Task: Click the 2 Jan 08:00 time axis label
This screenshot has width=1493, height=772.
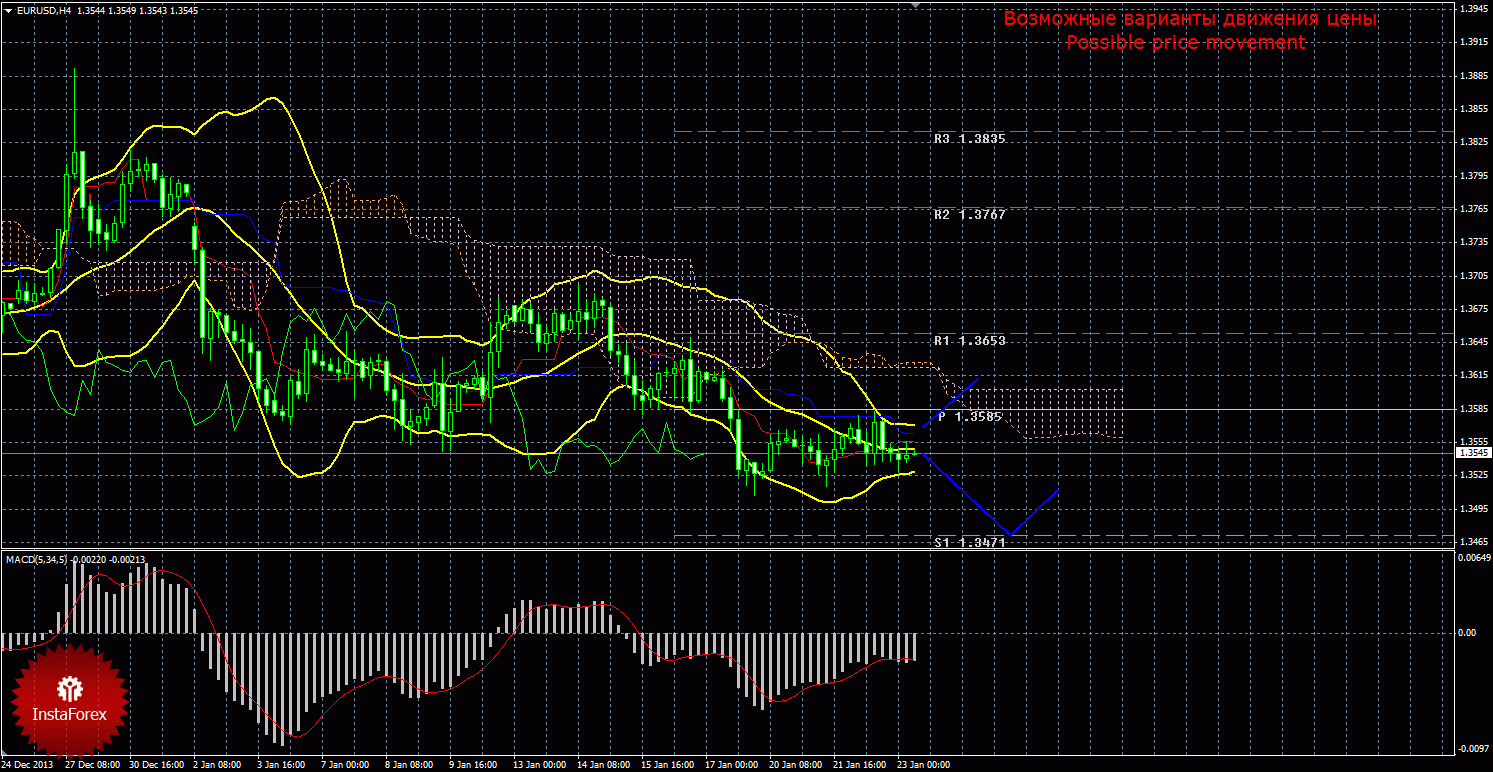Action: 217,765
